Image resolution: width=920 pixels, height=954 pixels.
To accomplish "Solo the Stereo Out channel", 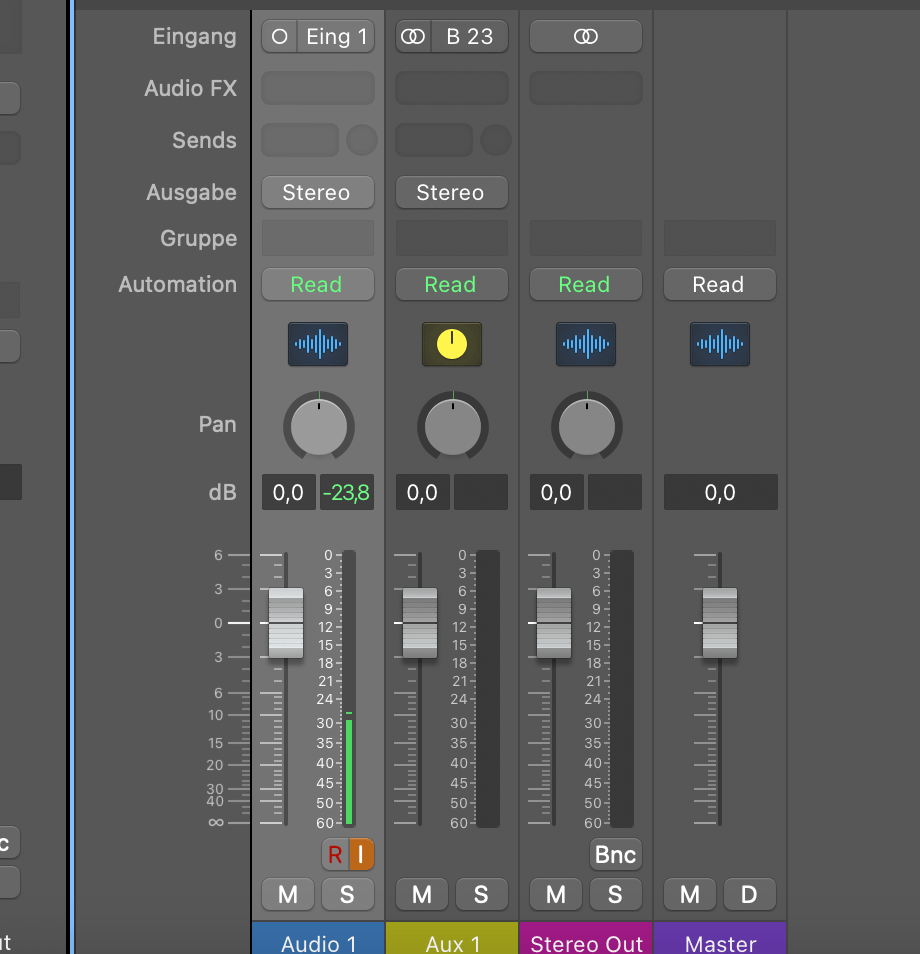I will (x=616, y=894).
